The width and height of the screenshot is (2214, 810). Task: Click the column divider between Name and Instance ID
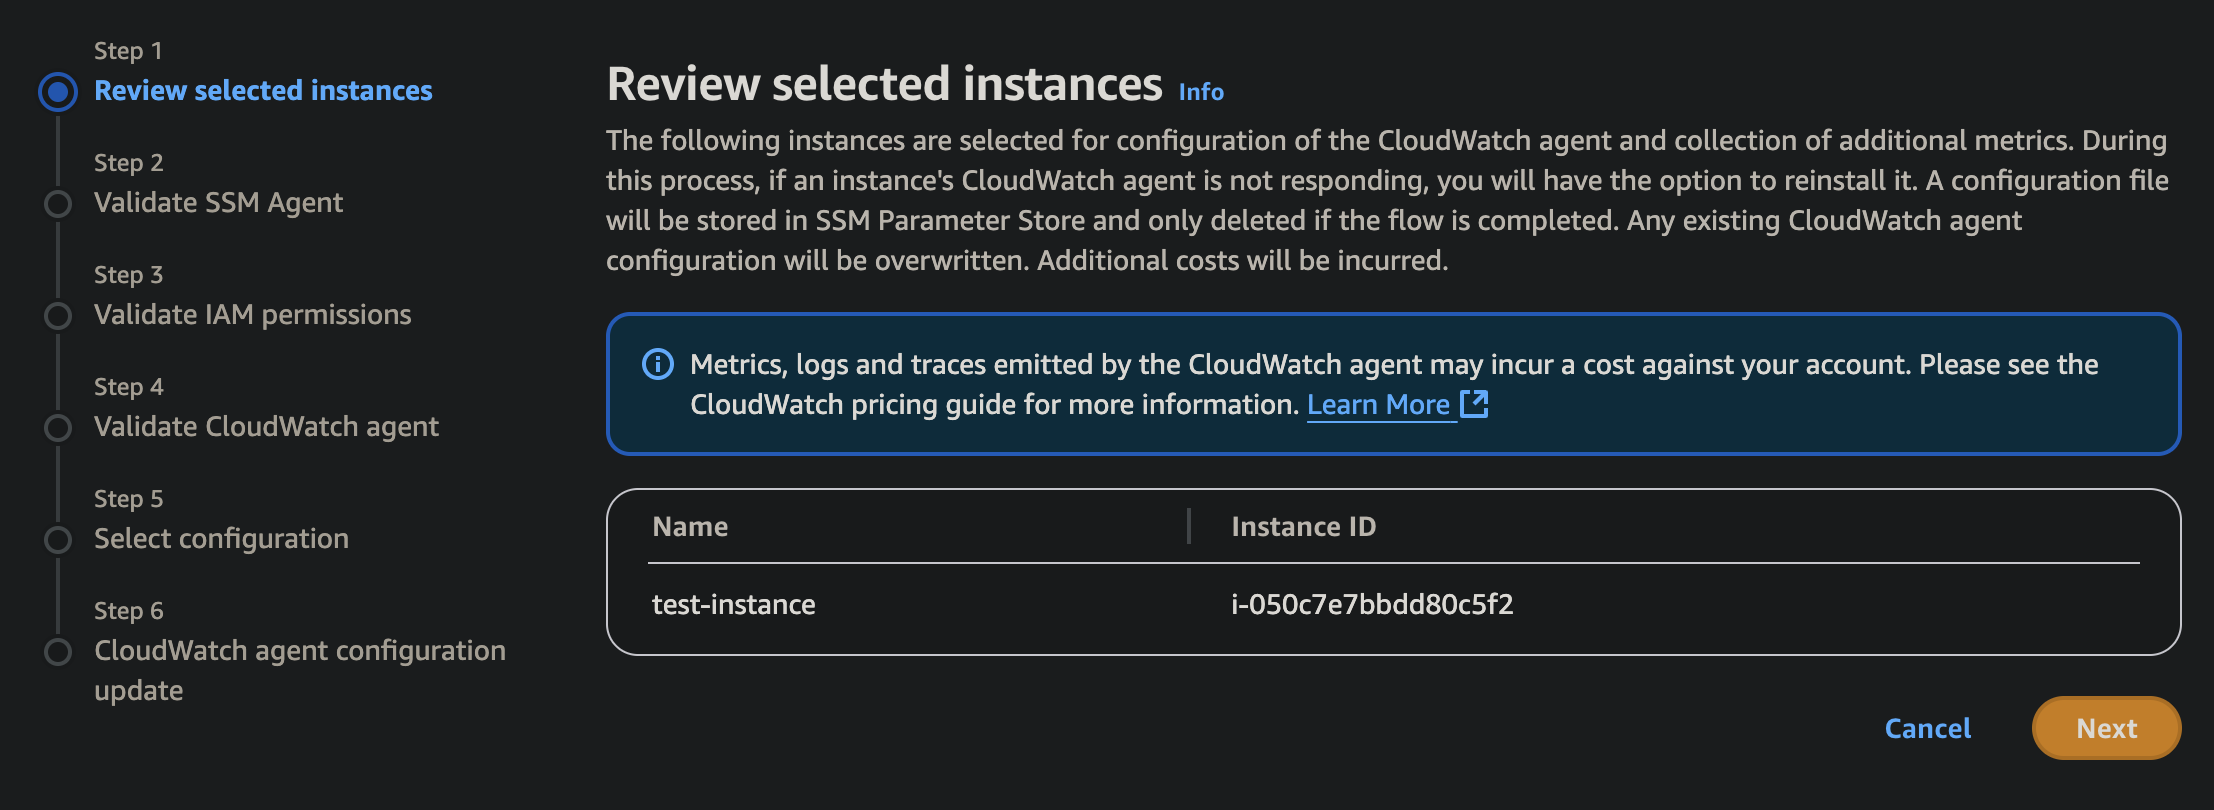1189,526
